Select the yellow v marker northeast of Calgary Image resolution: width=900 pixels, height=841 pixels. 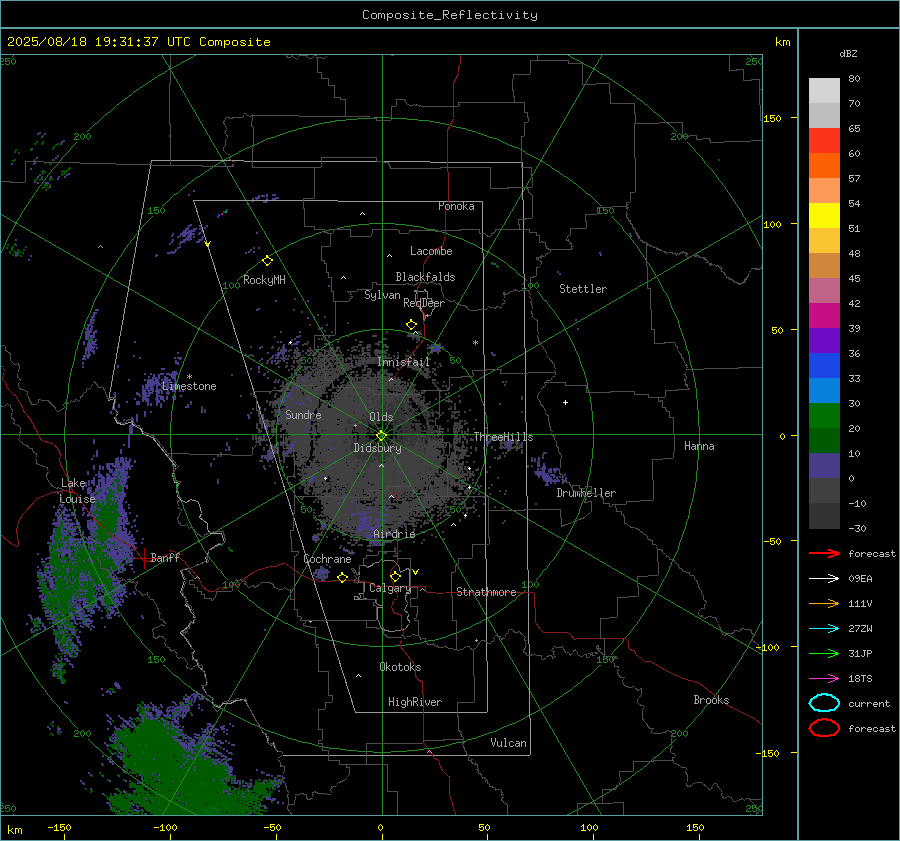[x=416, y=572]
